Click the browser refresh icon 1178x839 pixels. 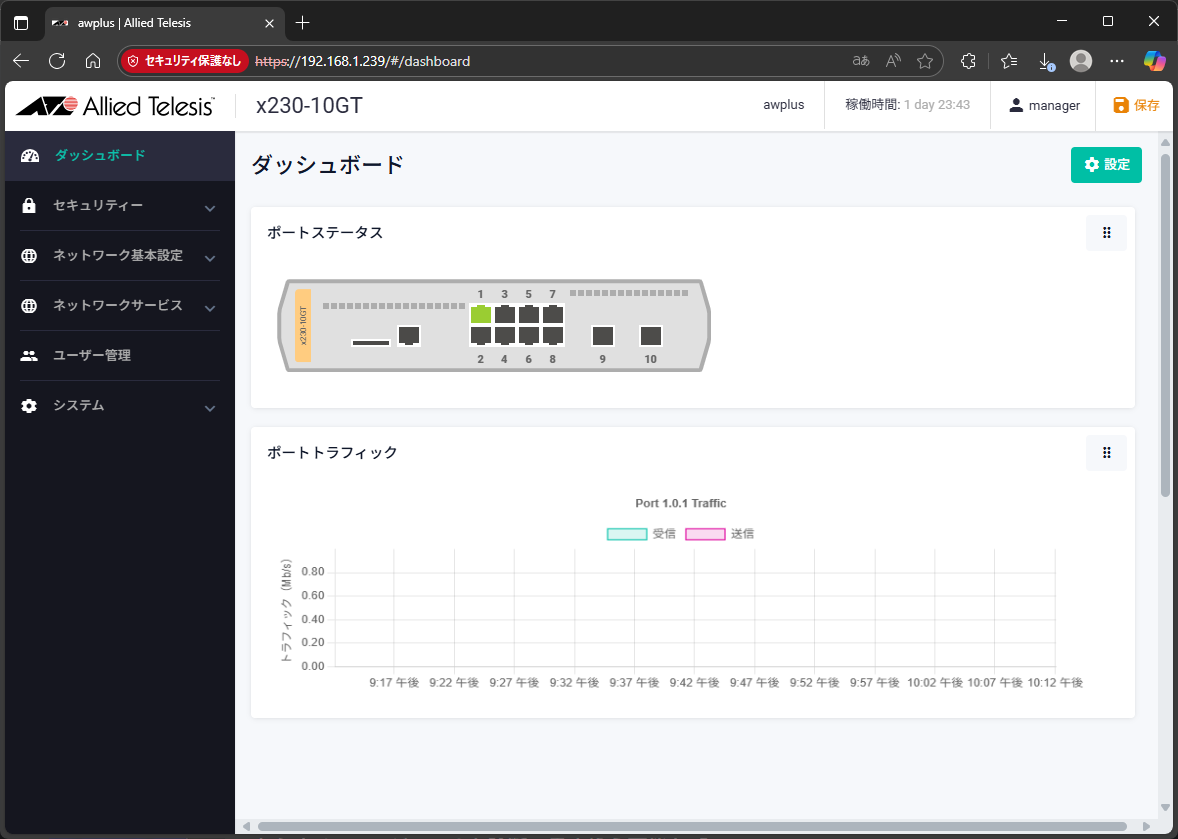click(57, 61)
